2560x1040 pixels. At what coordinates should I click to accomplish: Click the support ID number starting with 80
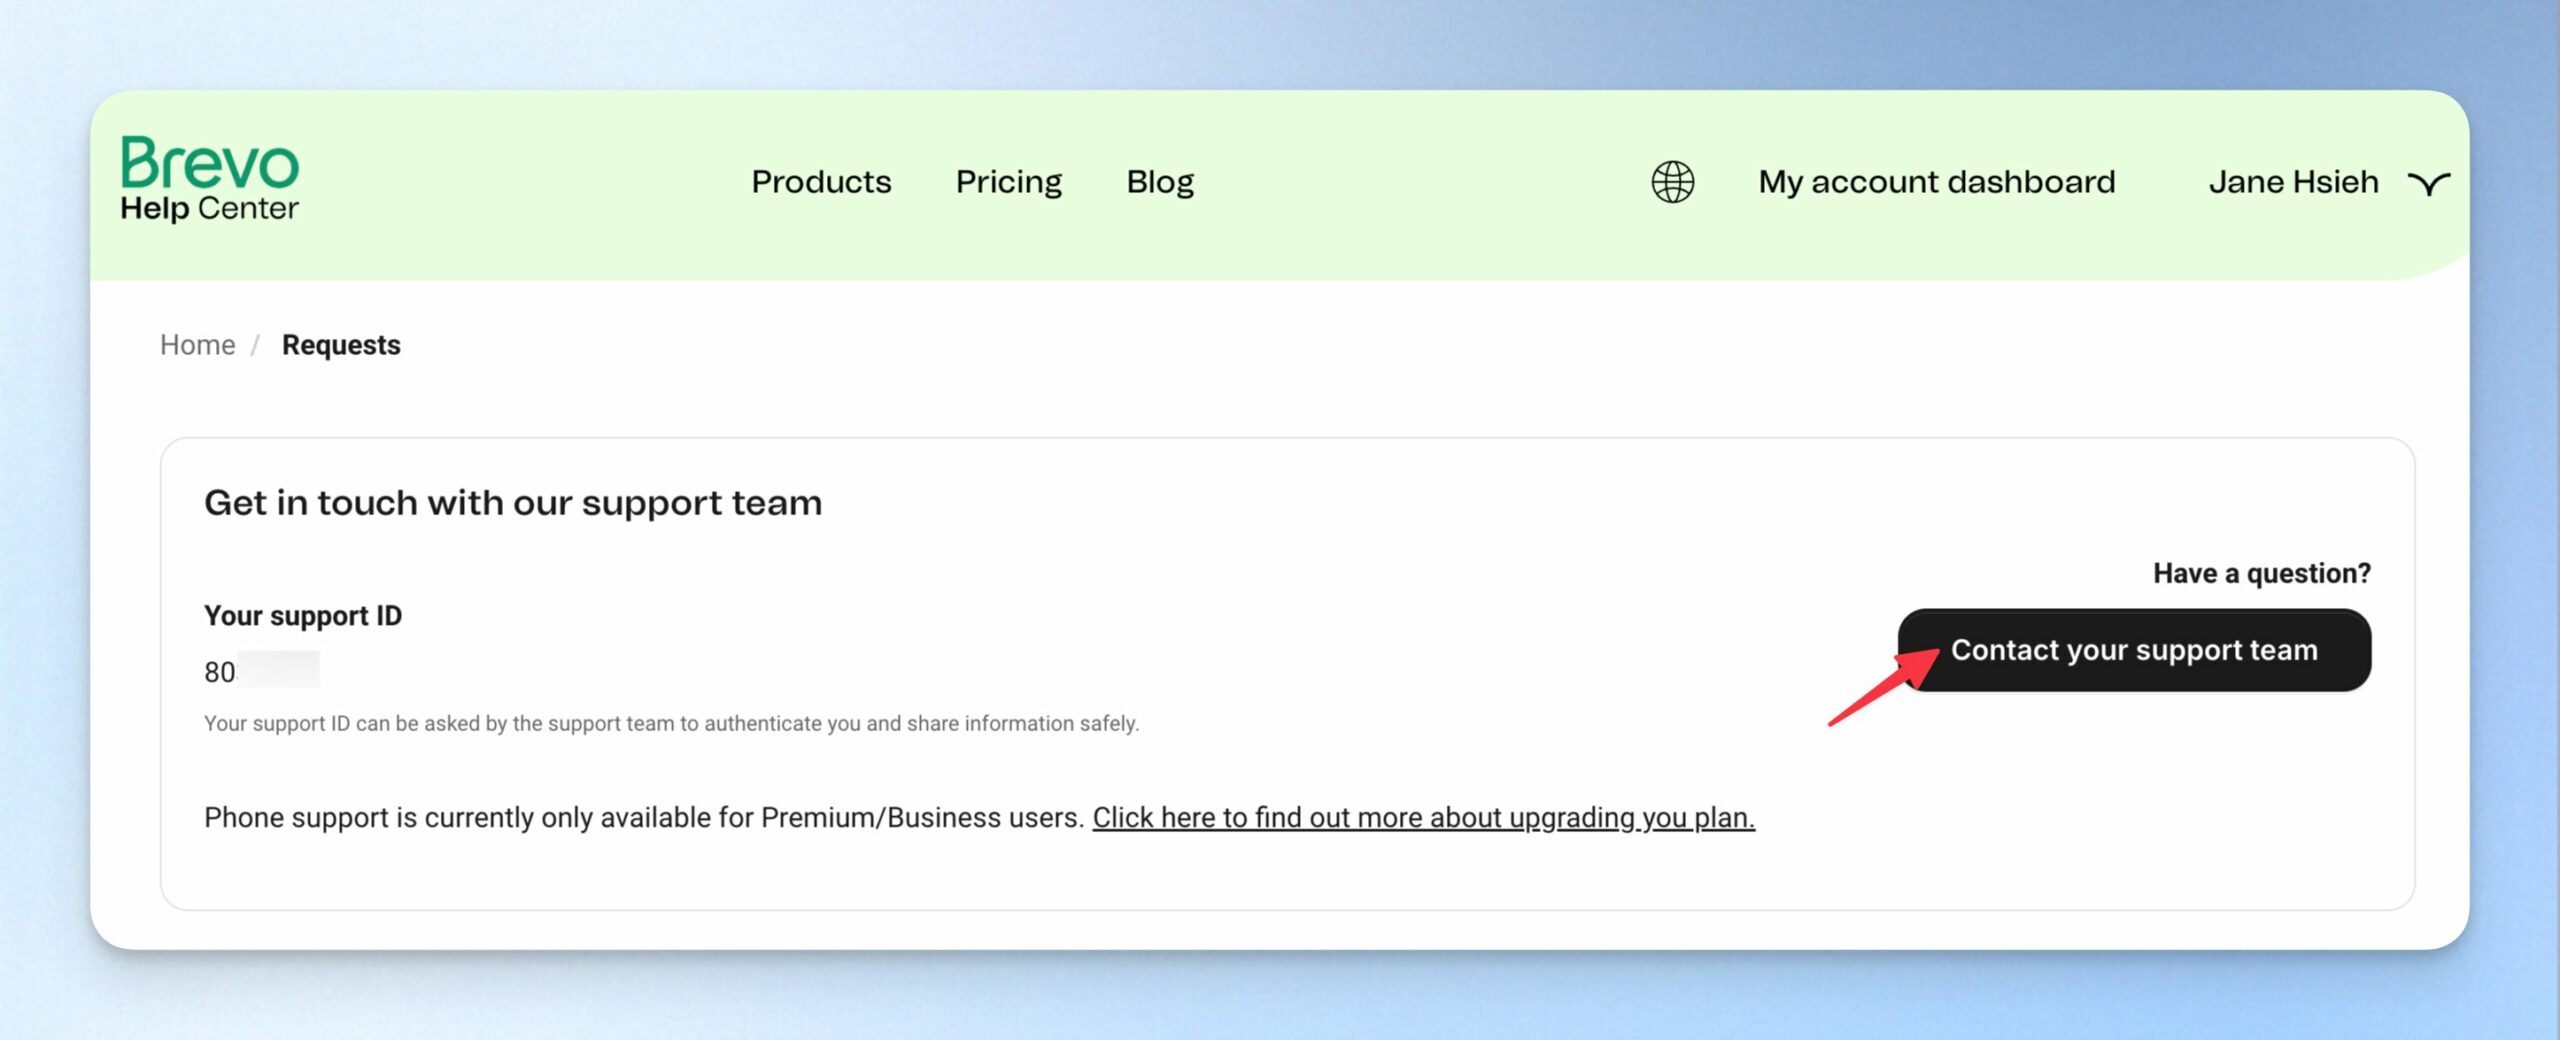tap(261, 671)
